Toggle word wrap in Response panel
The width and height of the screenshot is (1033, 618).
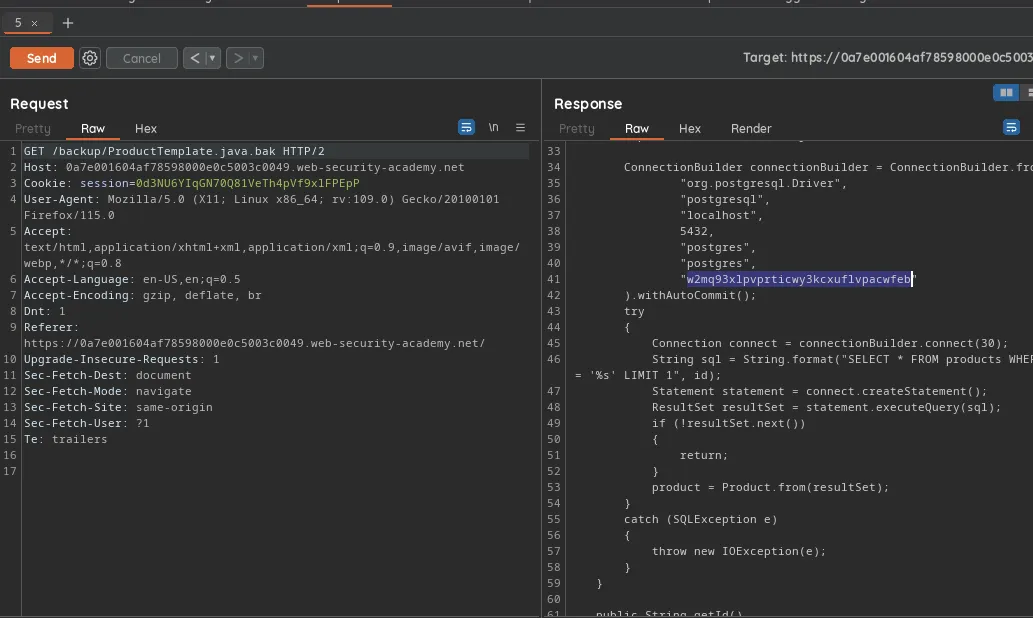pyautogui.click(x=1011, y=127)
